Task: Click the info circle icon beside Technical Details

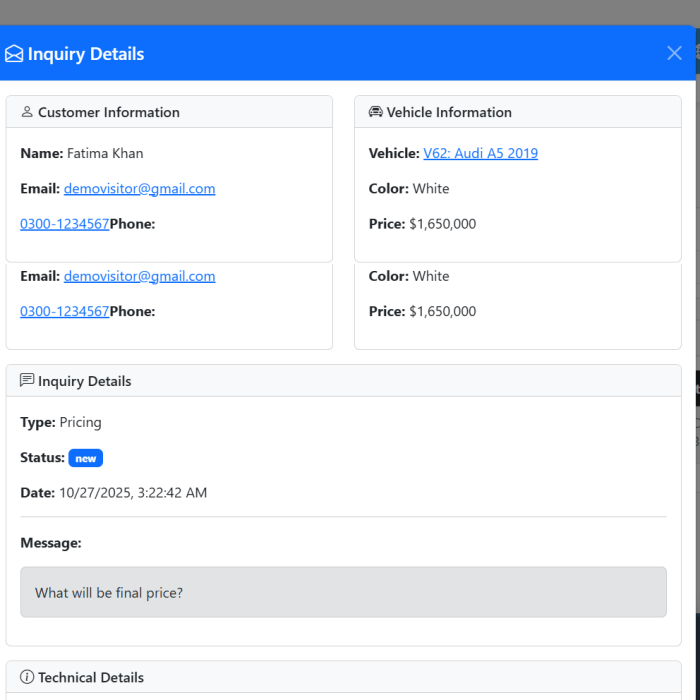Action: 27,677
